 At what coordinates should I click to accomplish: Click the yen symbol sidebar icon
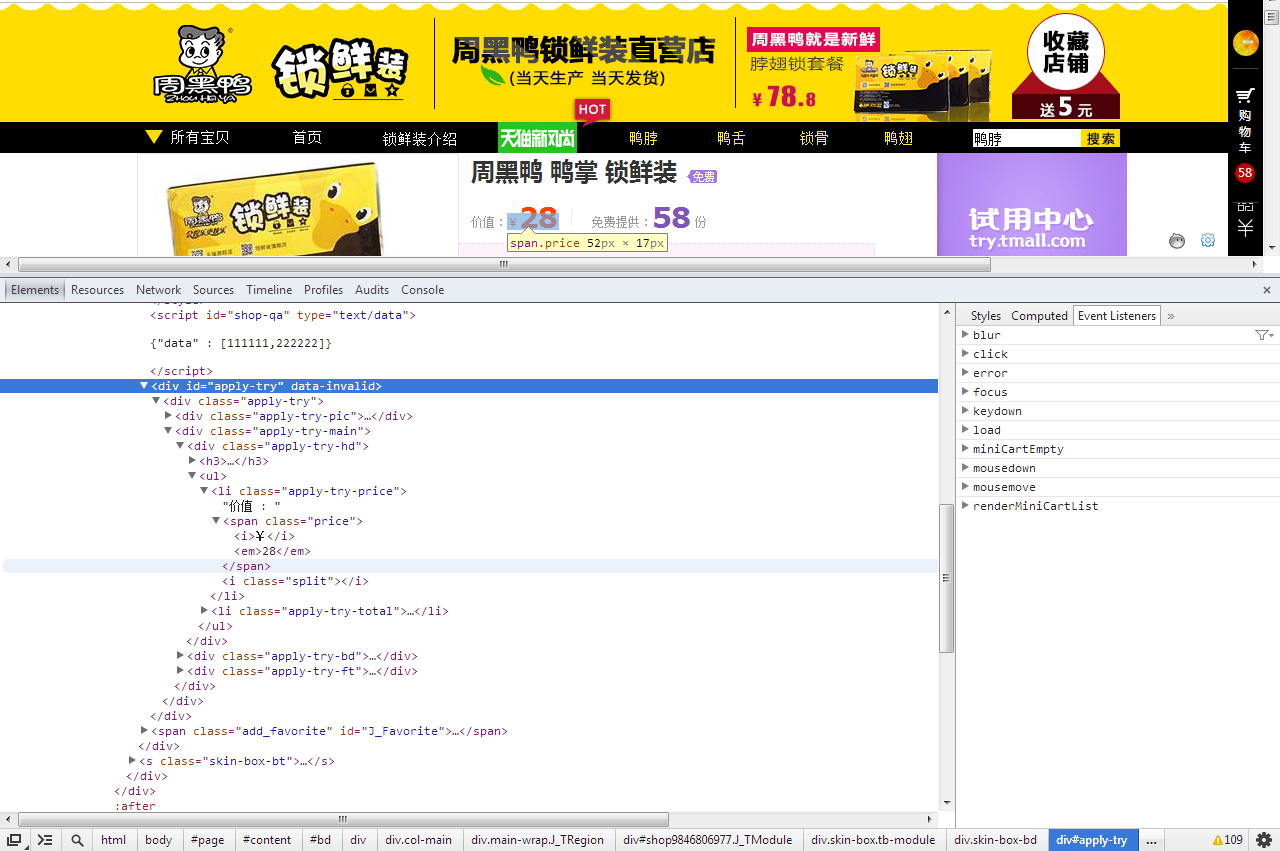click(x=1245, y=228)
